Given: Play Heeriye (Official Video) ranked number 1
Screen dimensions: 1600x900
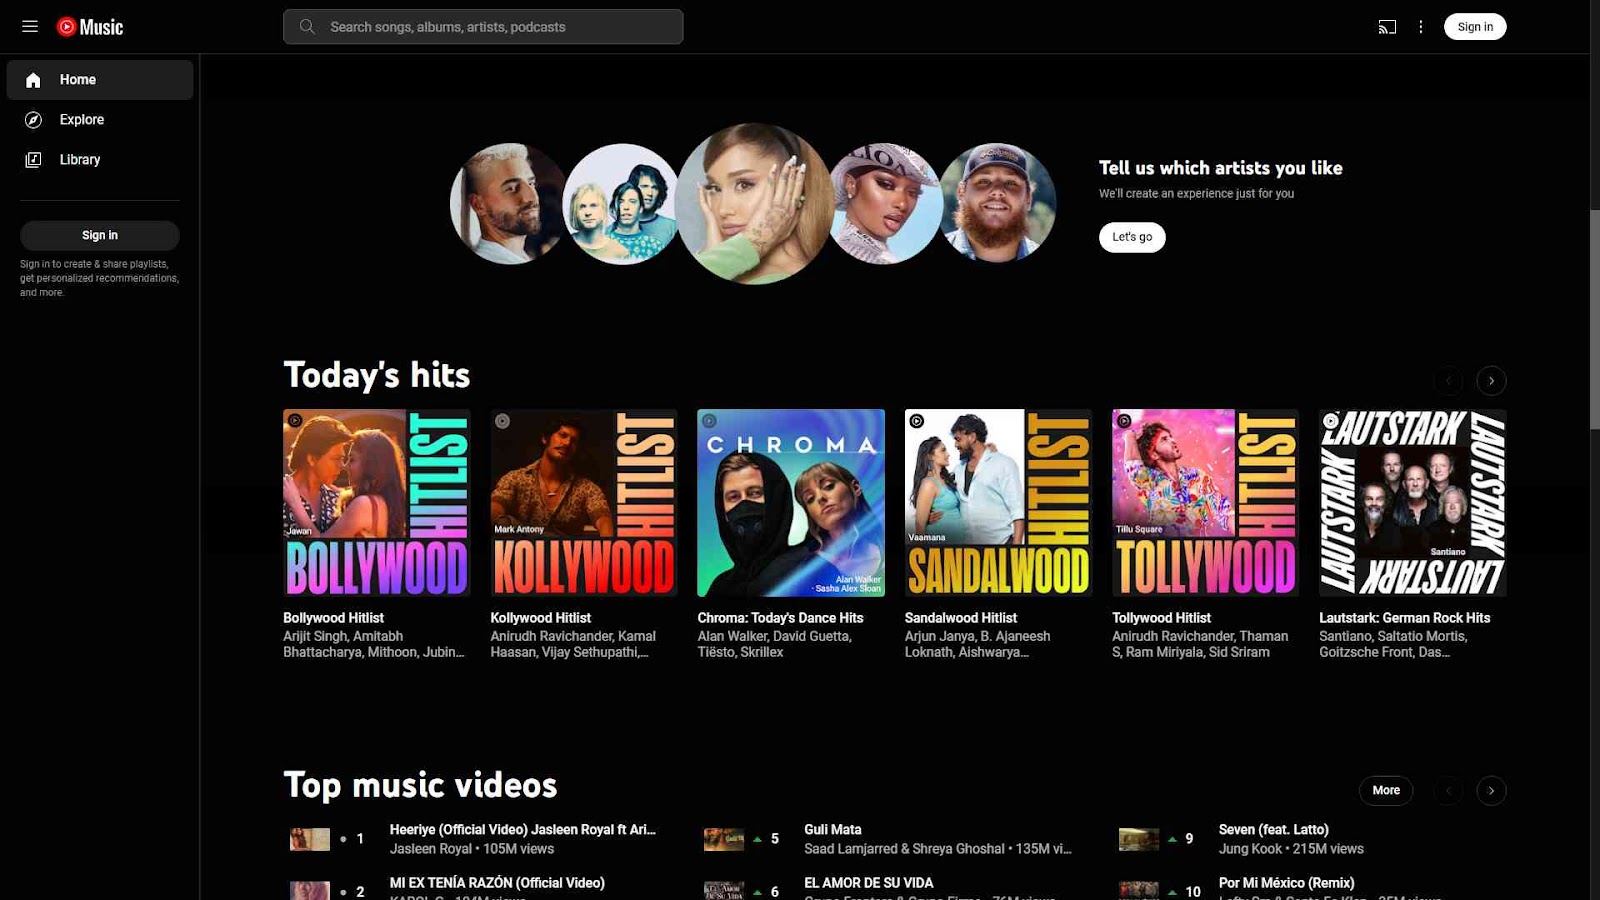Looking at the screenshot, I should (x=523, y=830).
